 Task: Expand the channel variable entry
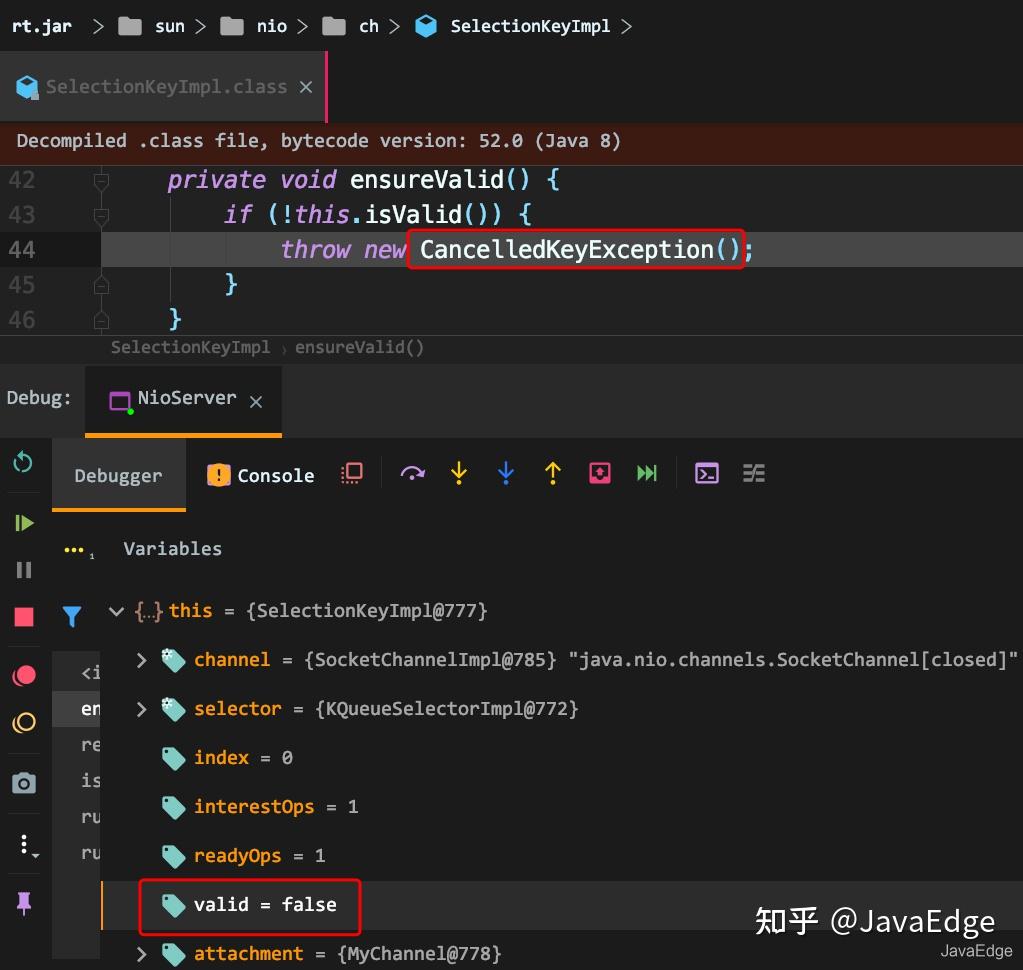(141, 660)
